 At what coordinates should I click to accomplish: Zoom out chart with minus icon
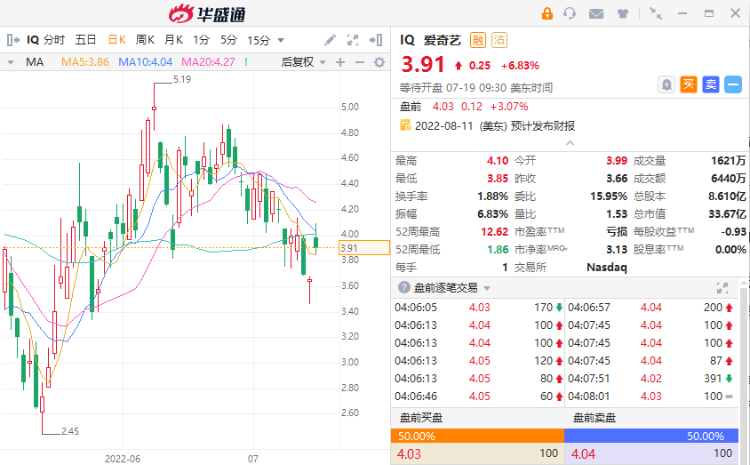click(360, 62)
